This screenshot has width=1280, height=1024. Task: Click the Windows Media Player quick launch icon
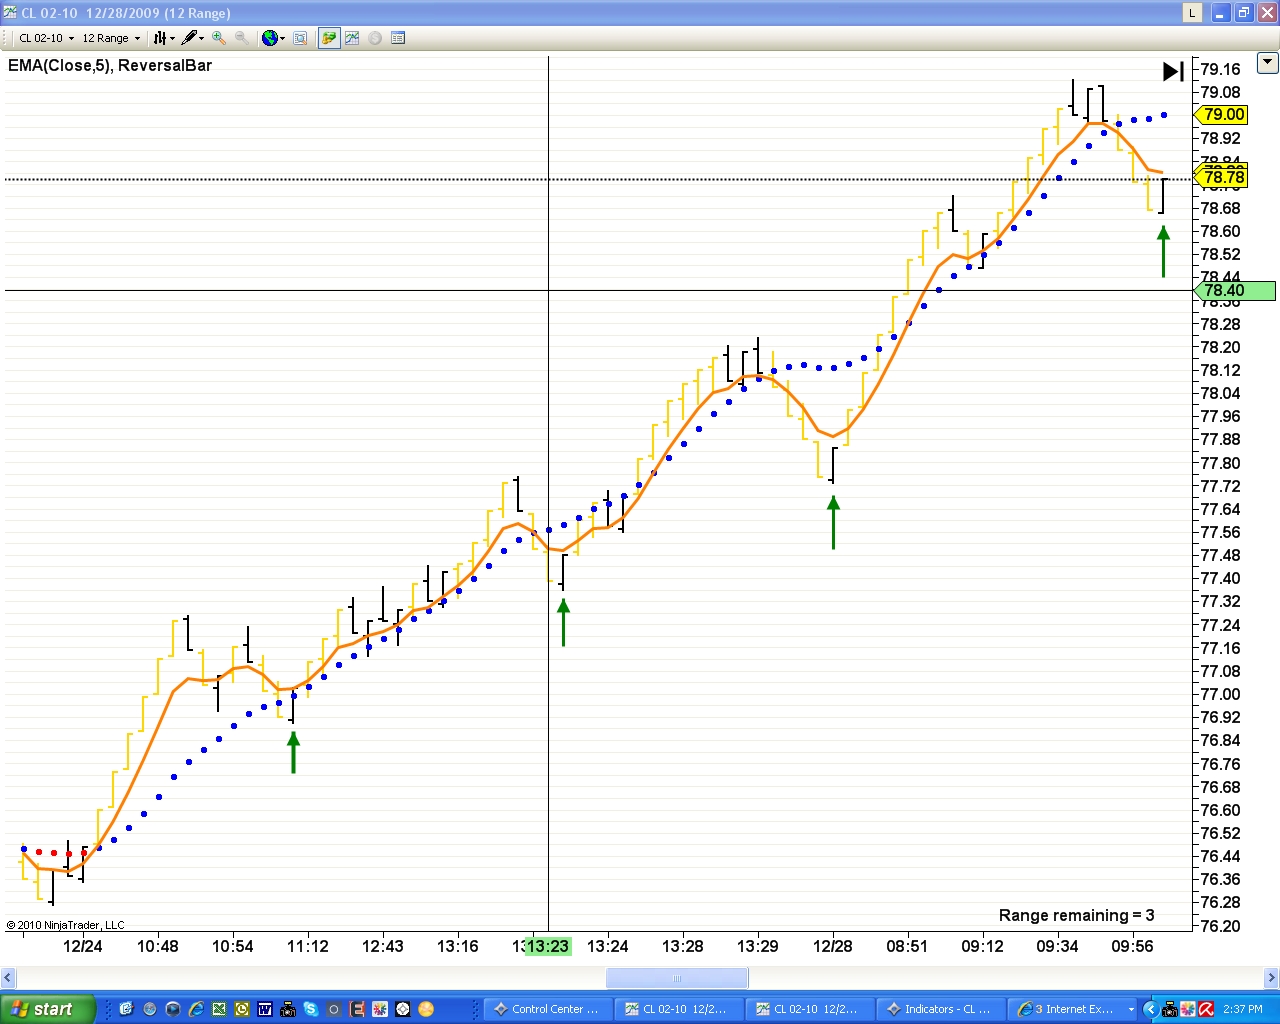pos(173,1009)
